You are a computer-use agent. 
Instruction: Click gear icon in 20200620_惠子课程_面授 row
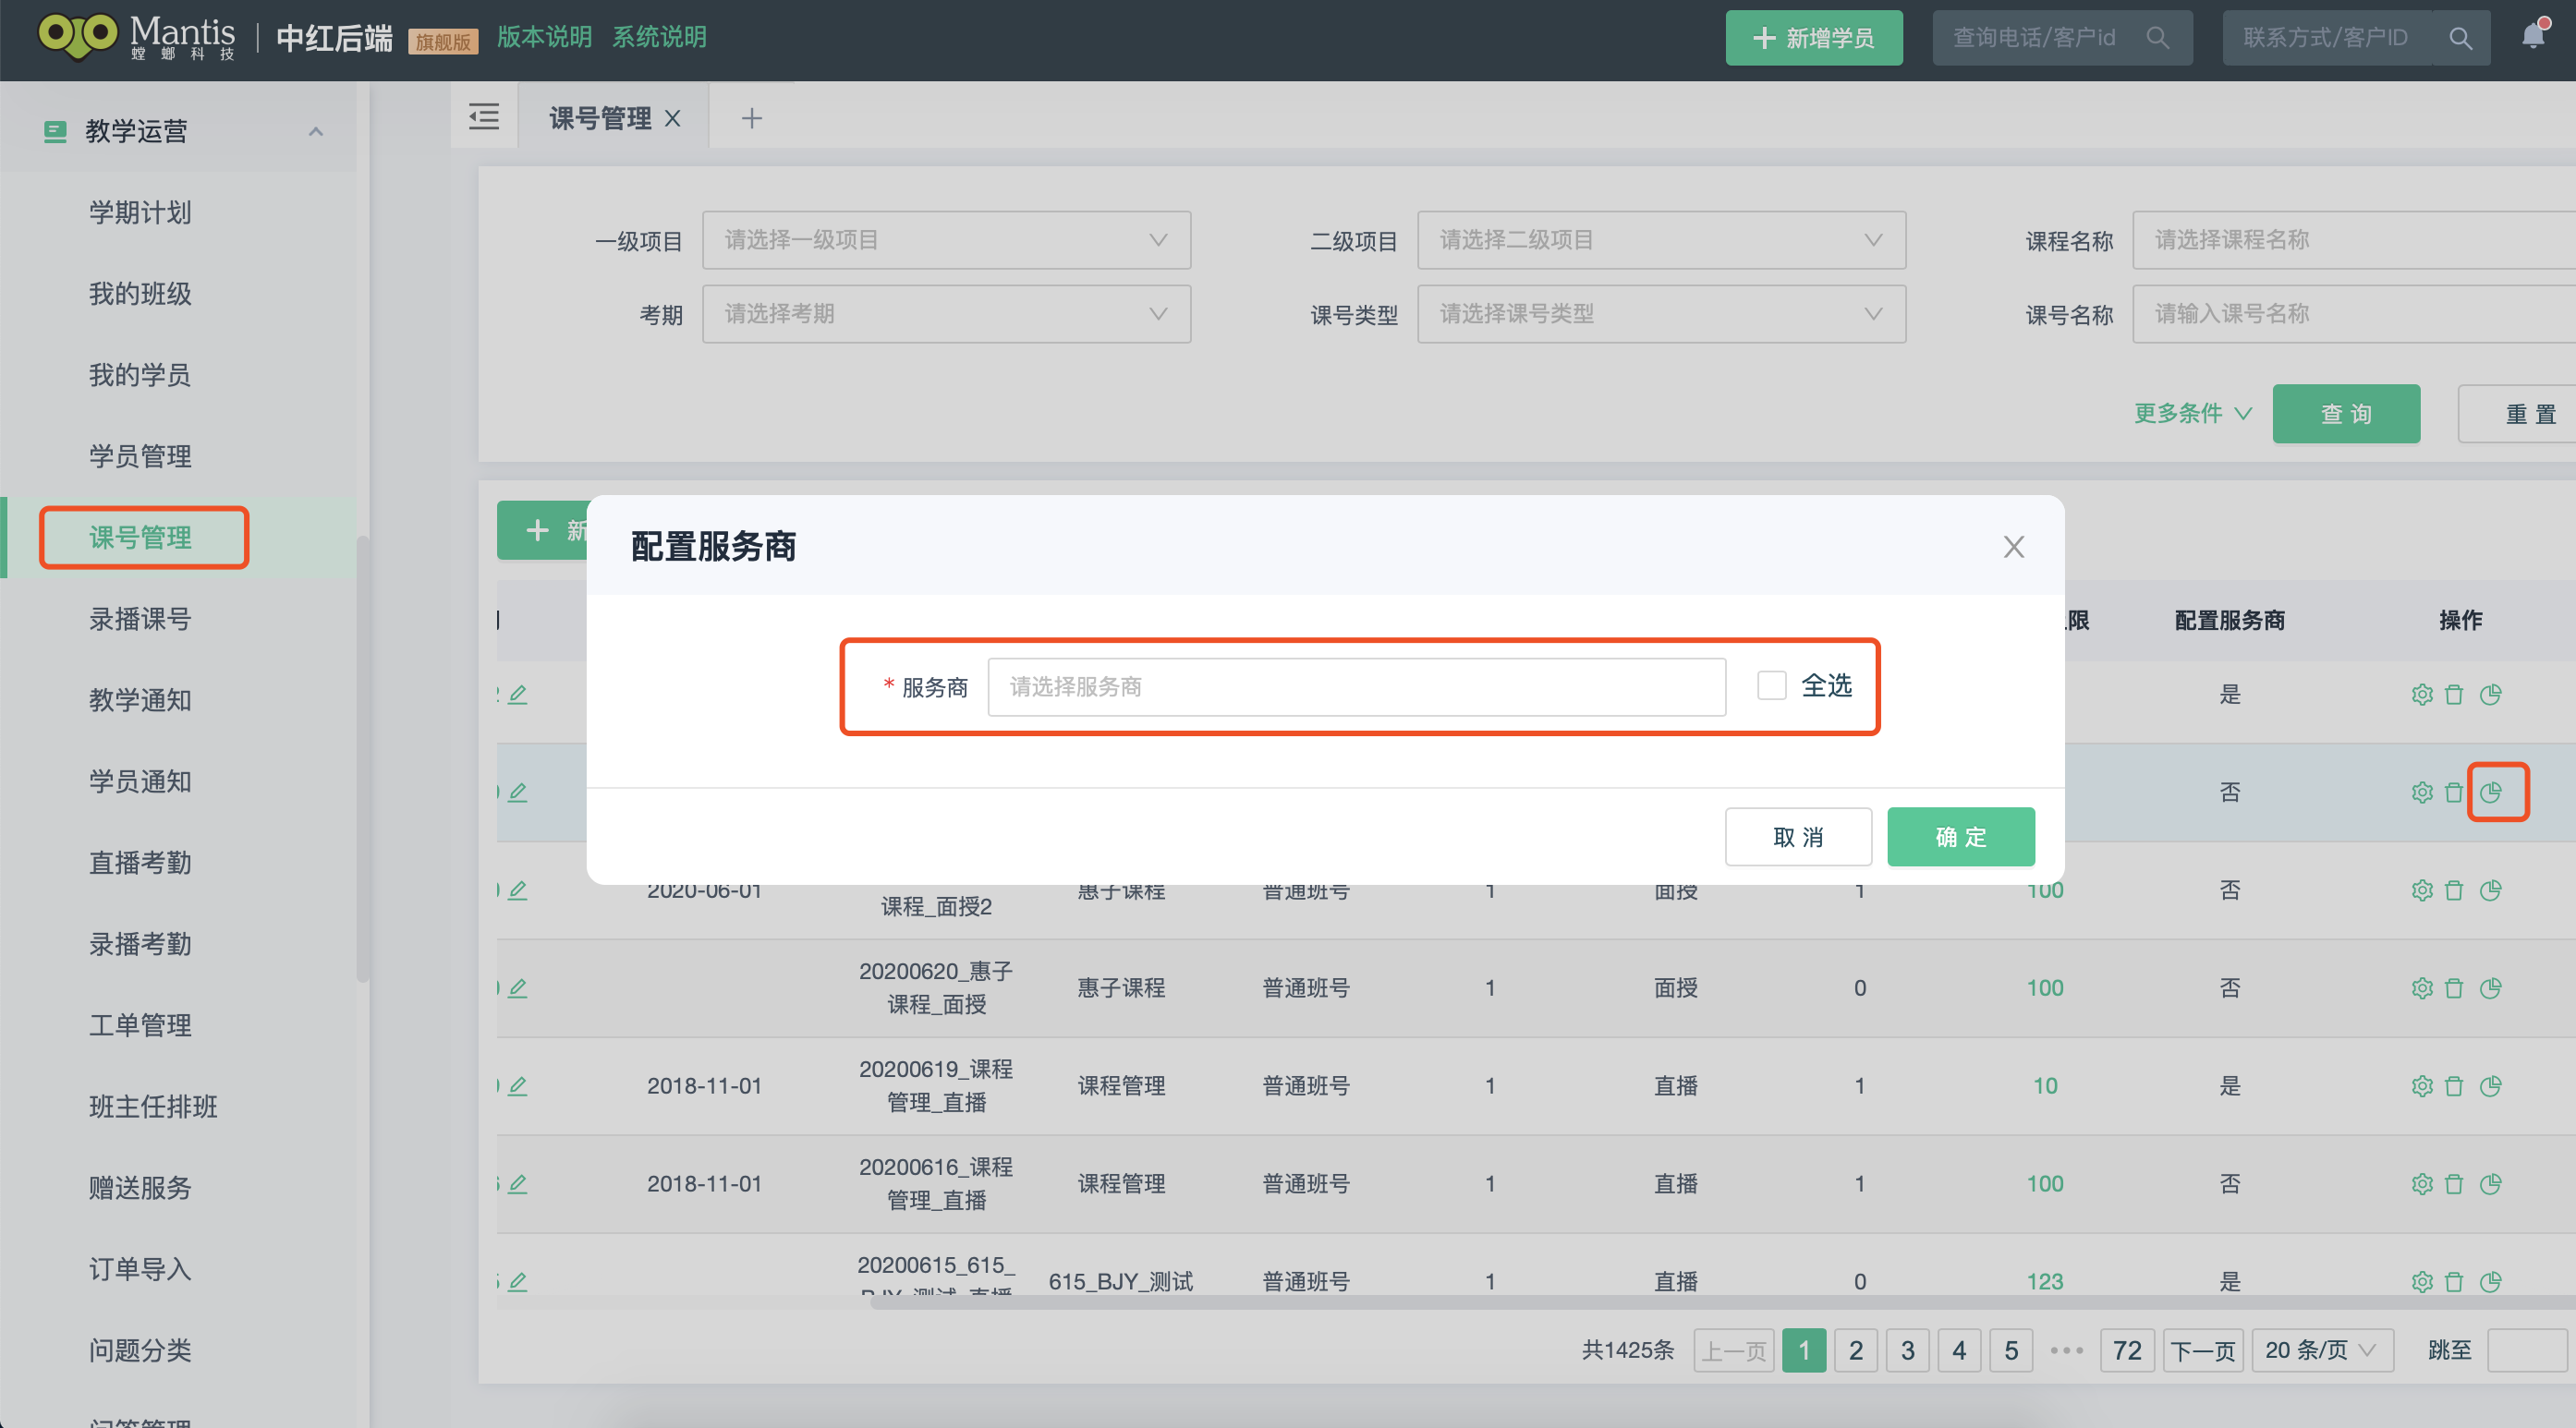coord(2421,988)
